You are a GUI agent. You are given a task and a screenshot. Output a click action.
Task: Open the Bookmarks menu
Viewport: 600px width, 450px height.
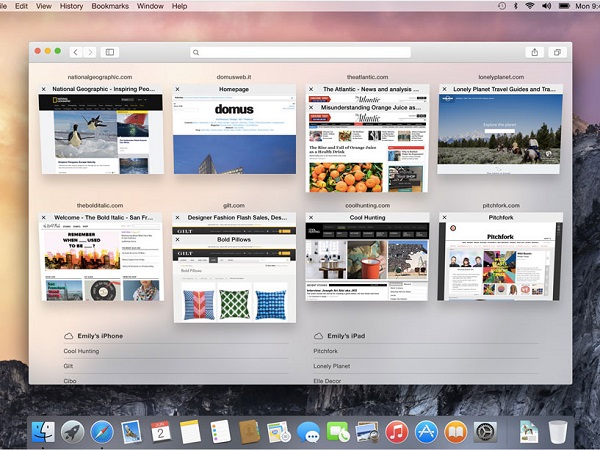110,6
